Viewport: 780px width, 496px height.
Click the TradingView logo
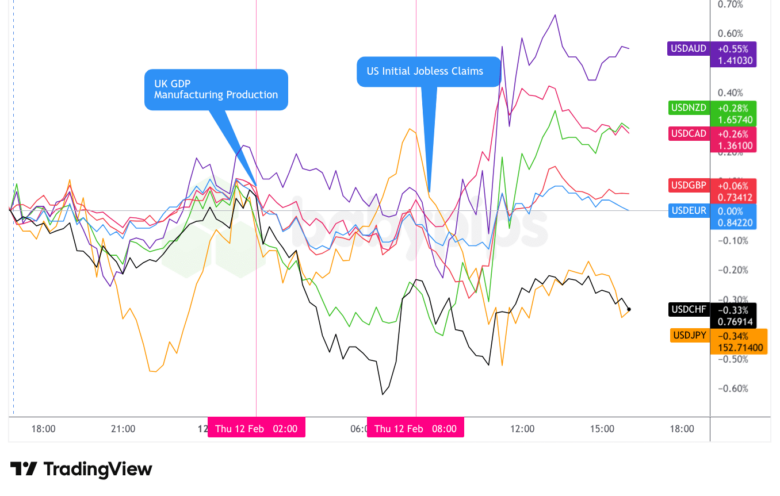coord(81,469)
